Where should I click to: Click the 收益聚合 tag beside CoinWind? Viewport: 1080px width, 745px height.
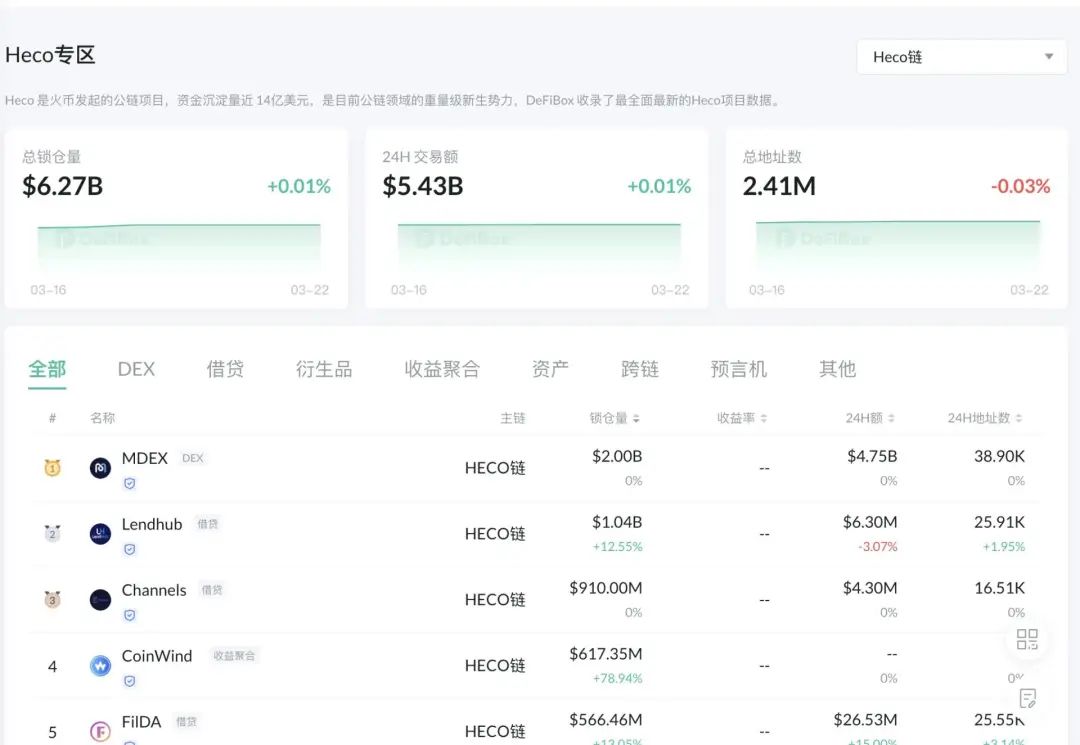[x=234, y=656]
